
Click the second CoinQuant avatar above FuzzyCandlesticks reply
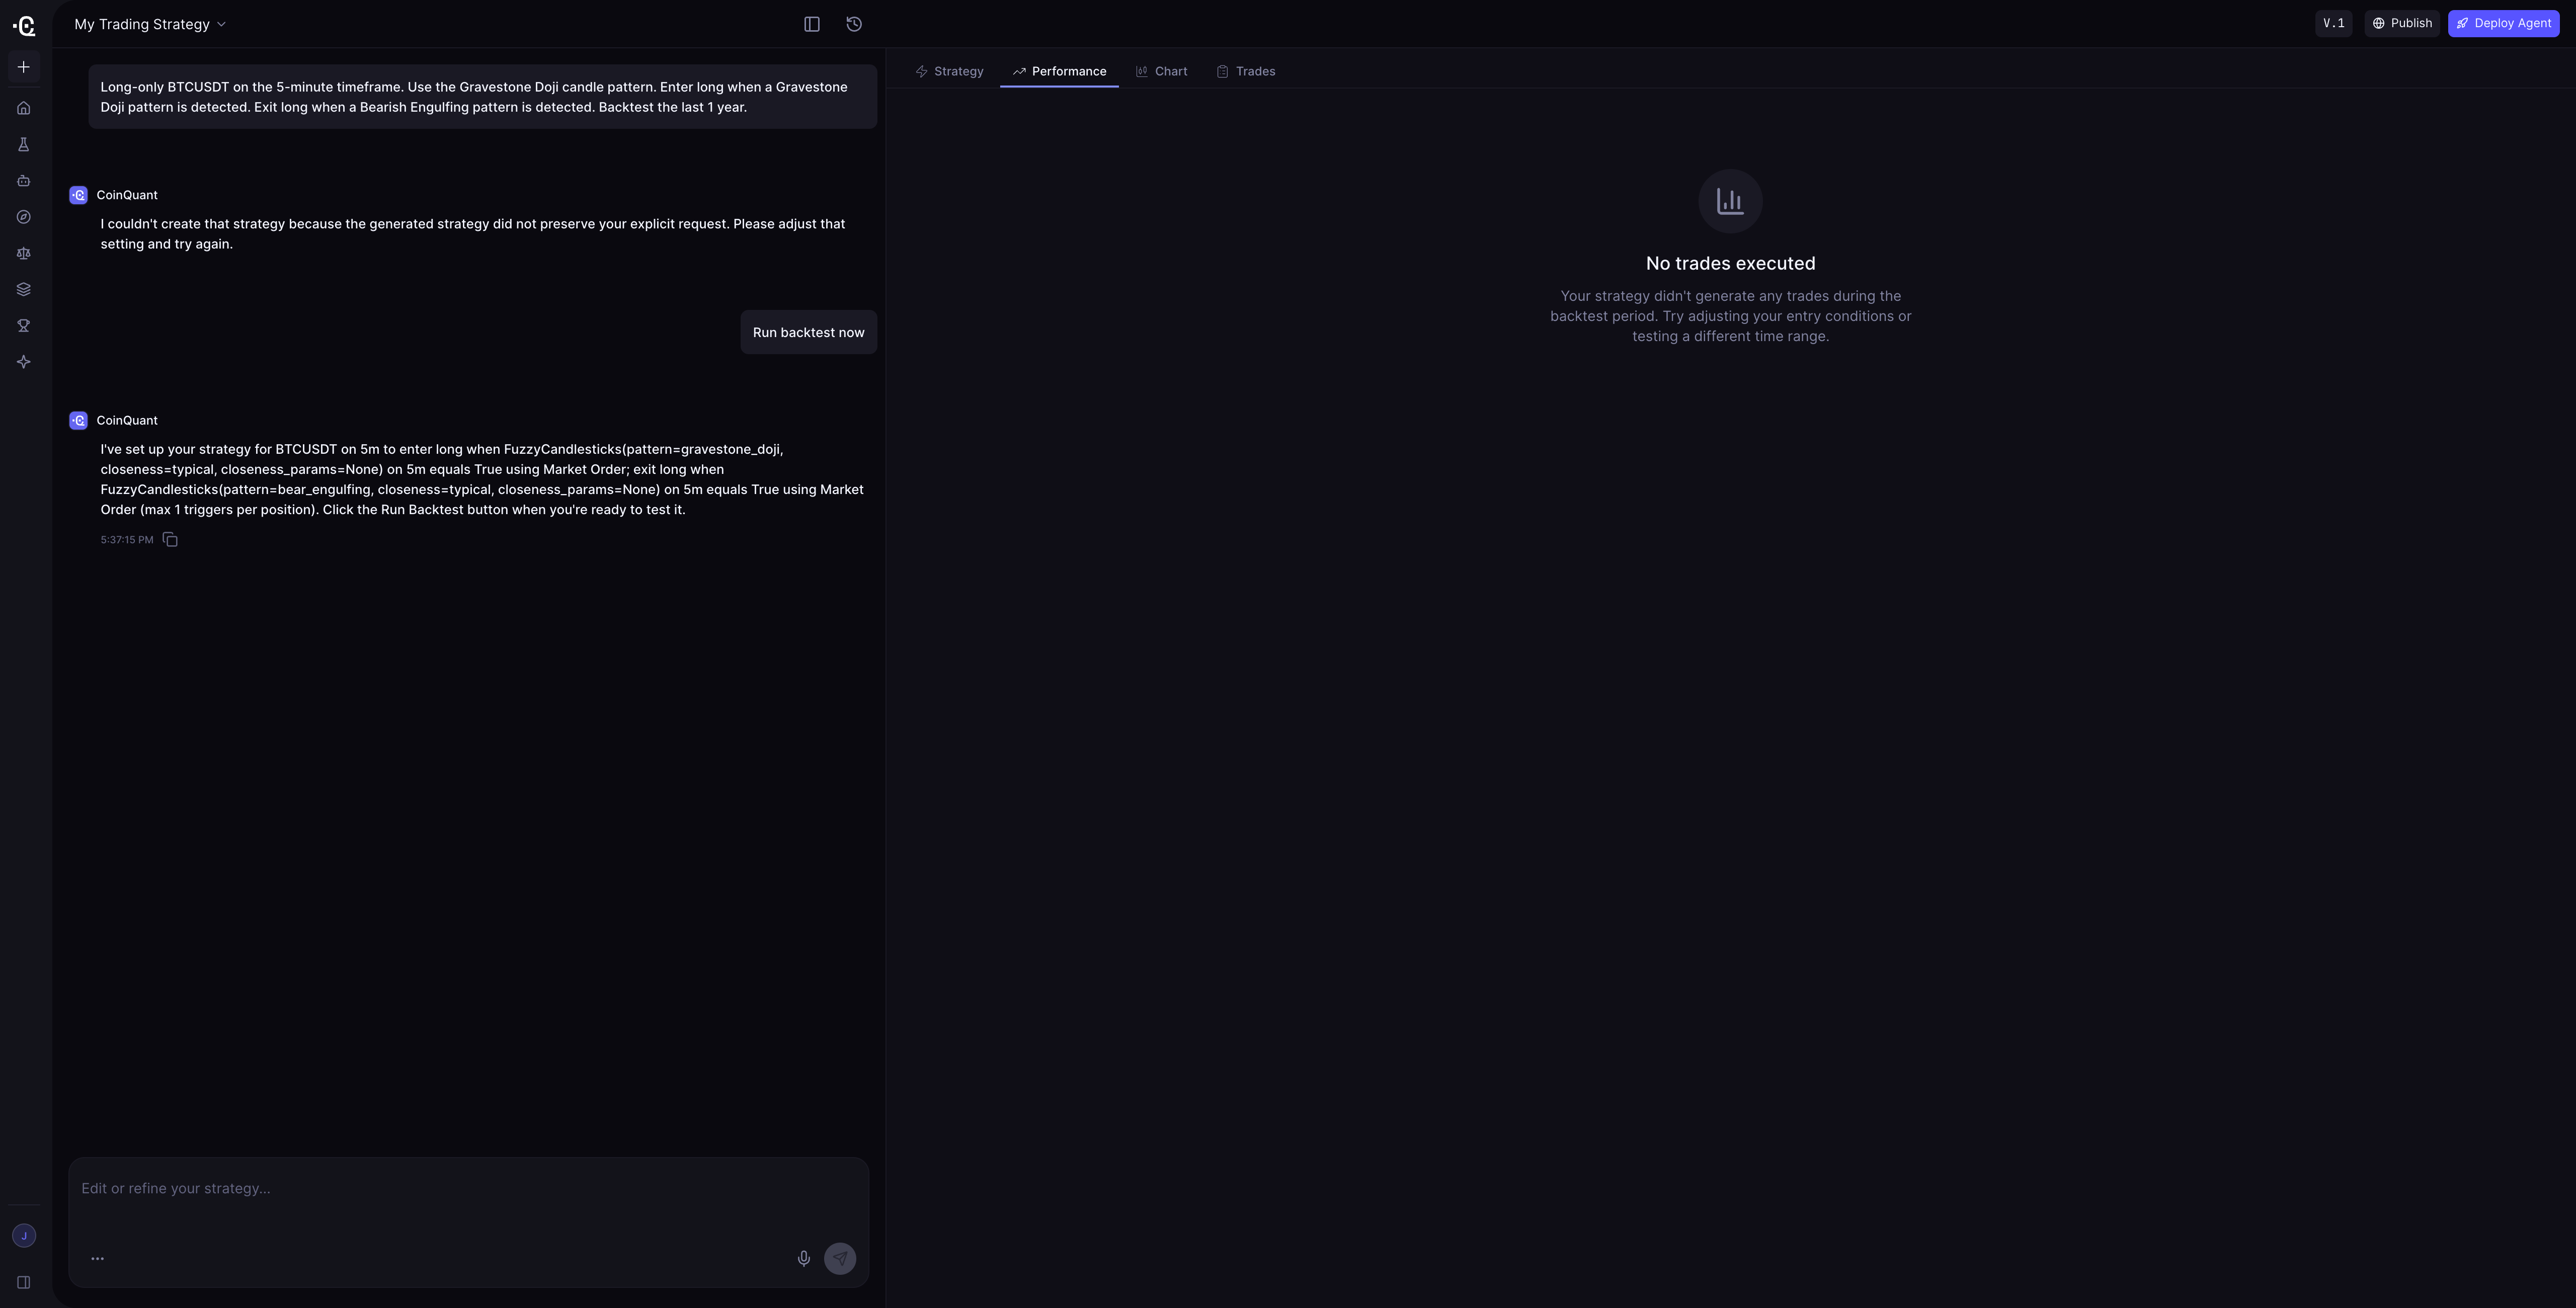79,421
